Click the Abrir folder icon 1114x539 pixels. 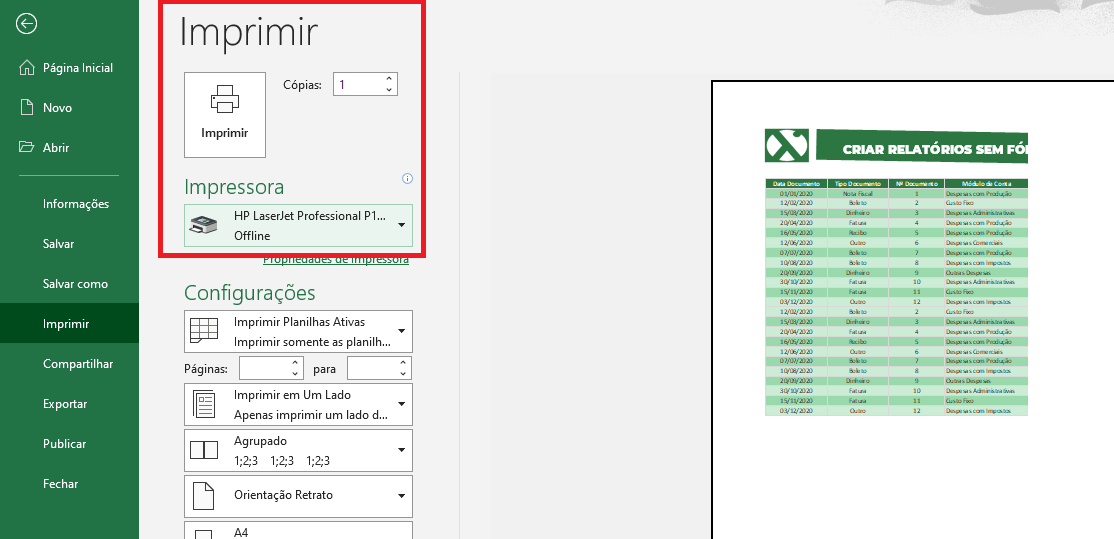tap(27, 148)
